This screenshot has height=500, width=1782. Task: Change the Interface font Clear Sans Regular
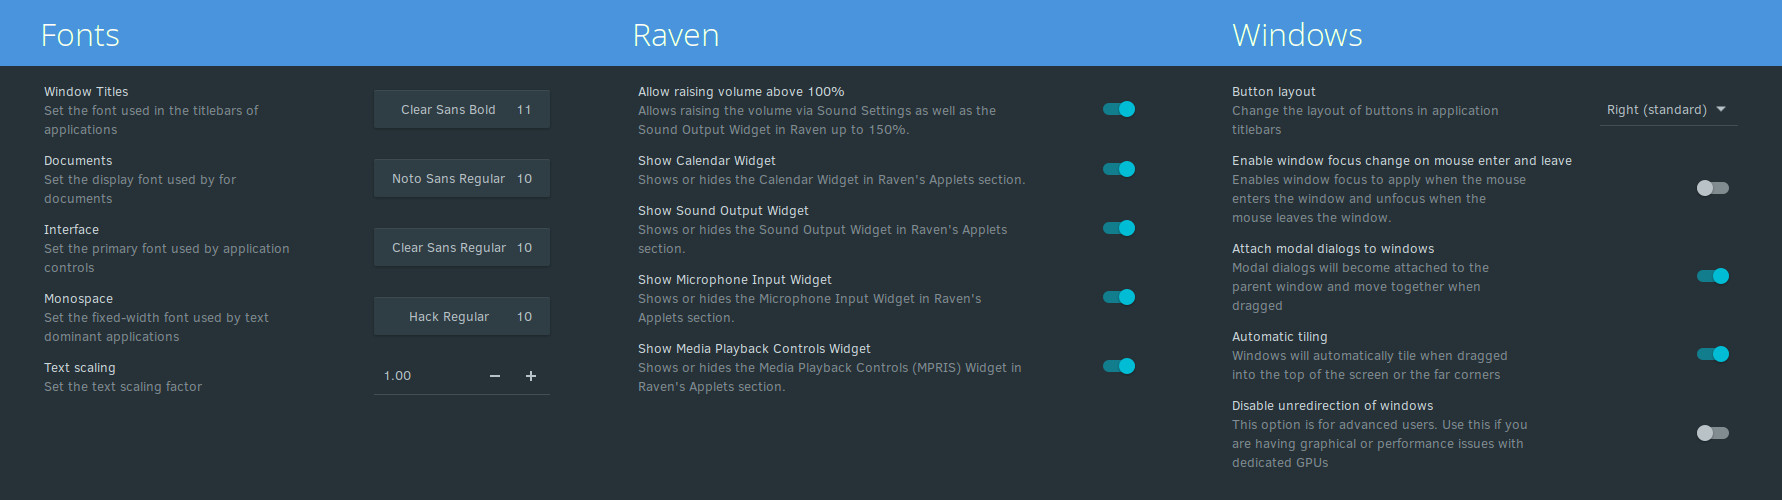point(461,248)
